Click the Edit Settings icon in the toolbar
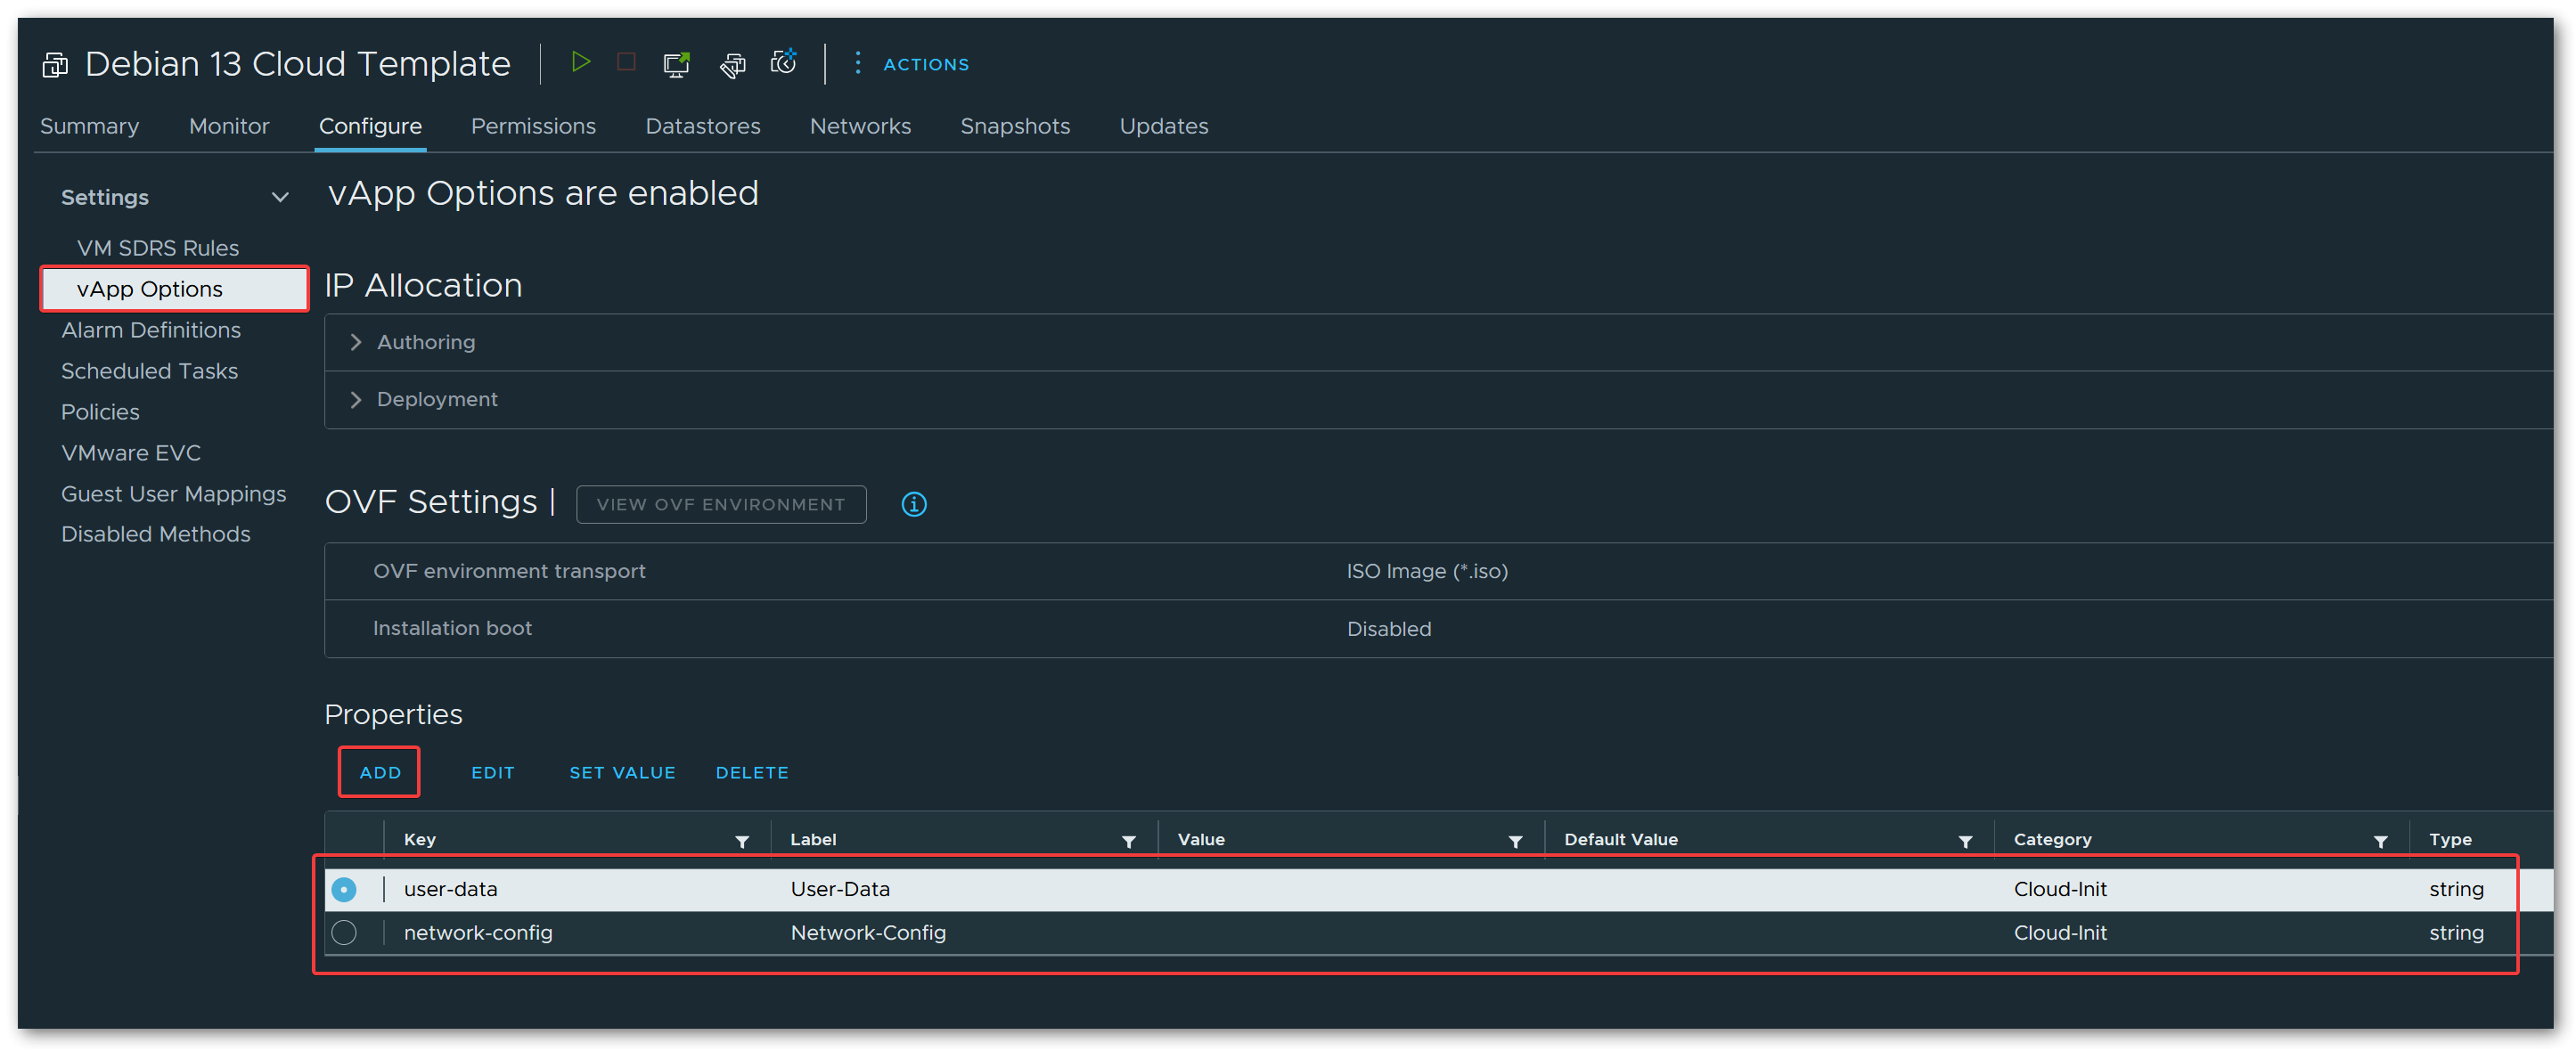The width and height of the screenshot is (2576, 1051). 732,65
